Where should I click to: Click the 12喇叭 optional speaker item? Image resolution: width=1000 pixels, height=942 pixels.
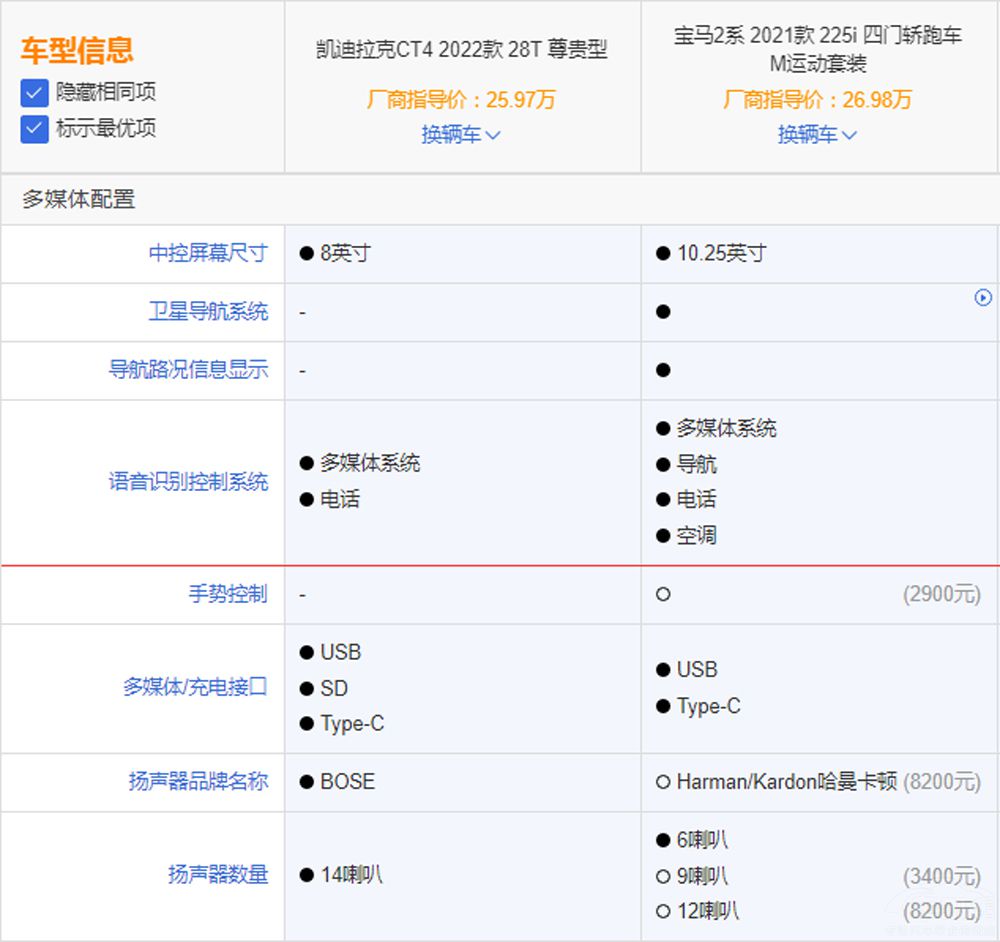coord(706,911)
